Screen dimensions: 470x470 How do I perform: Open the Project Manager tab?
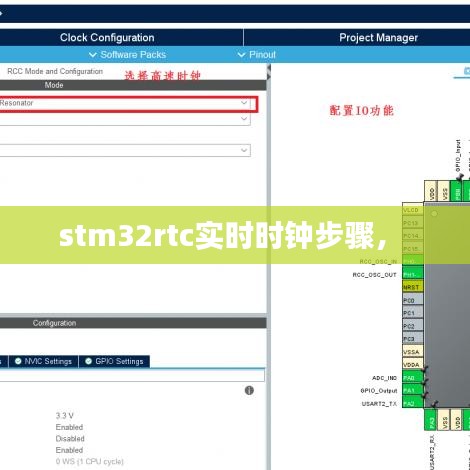click(378, 38)
